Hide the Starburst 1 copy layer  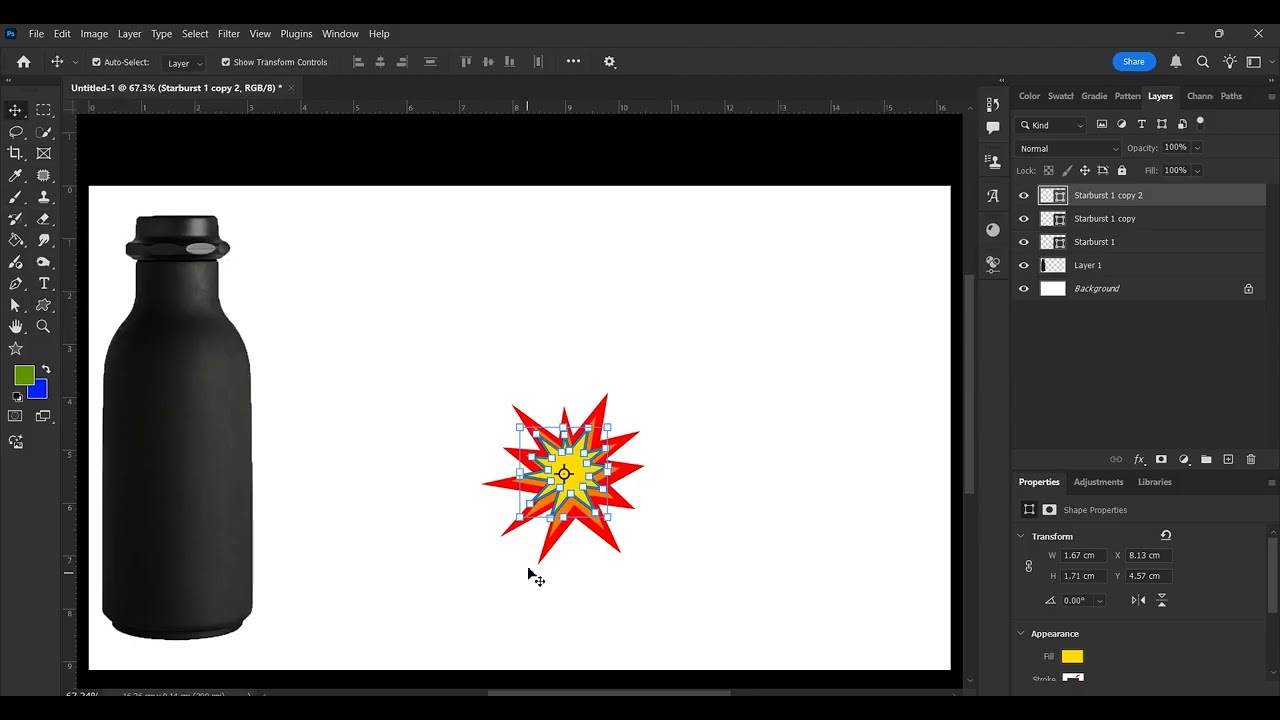click(x=1024, y=219)
